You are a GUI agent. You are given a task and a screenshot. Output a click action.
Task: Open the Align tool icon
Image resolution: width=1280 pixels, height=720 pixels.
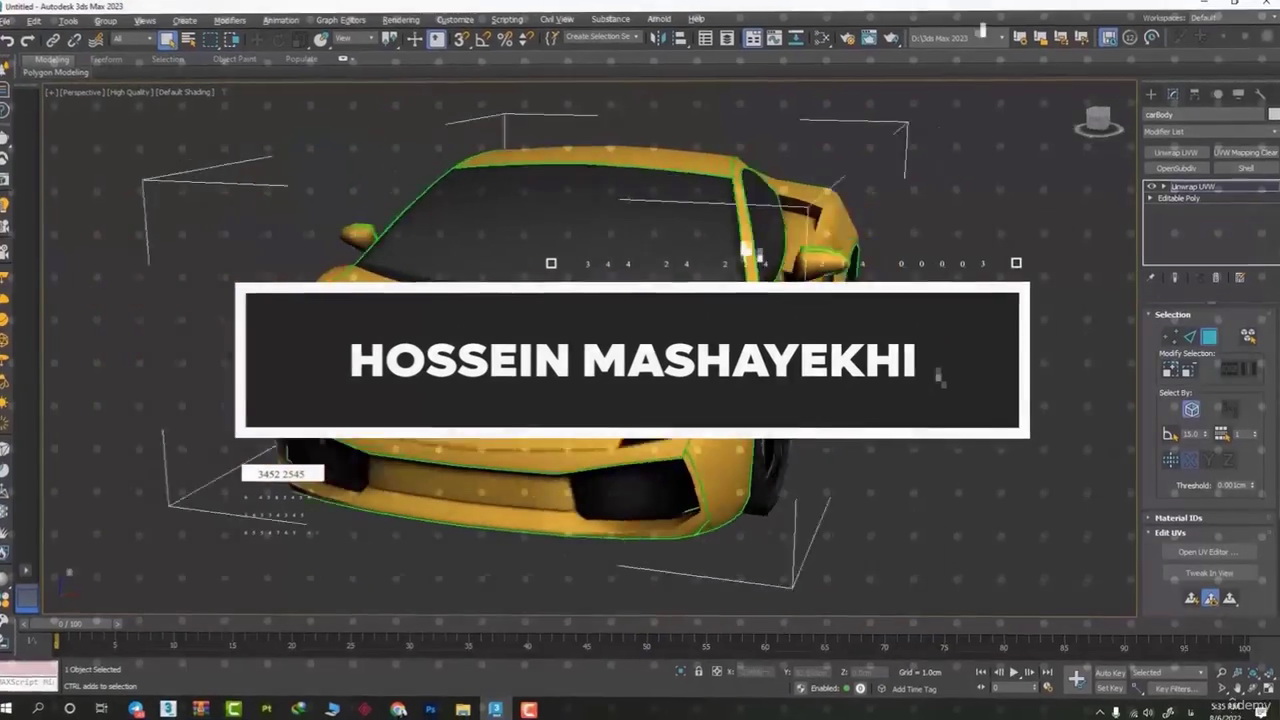click(679, 38)
